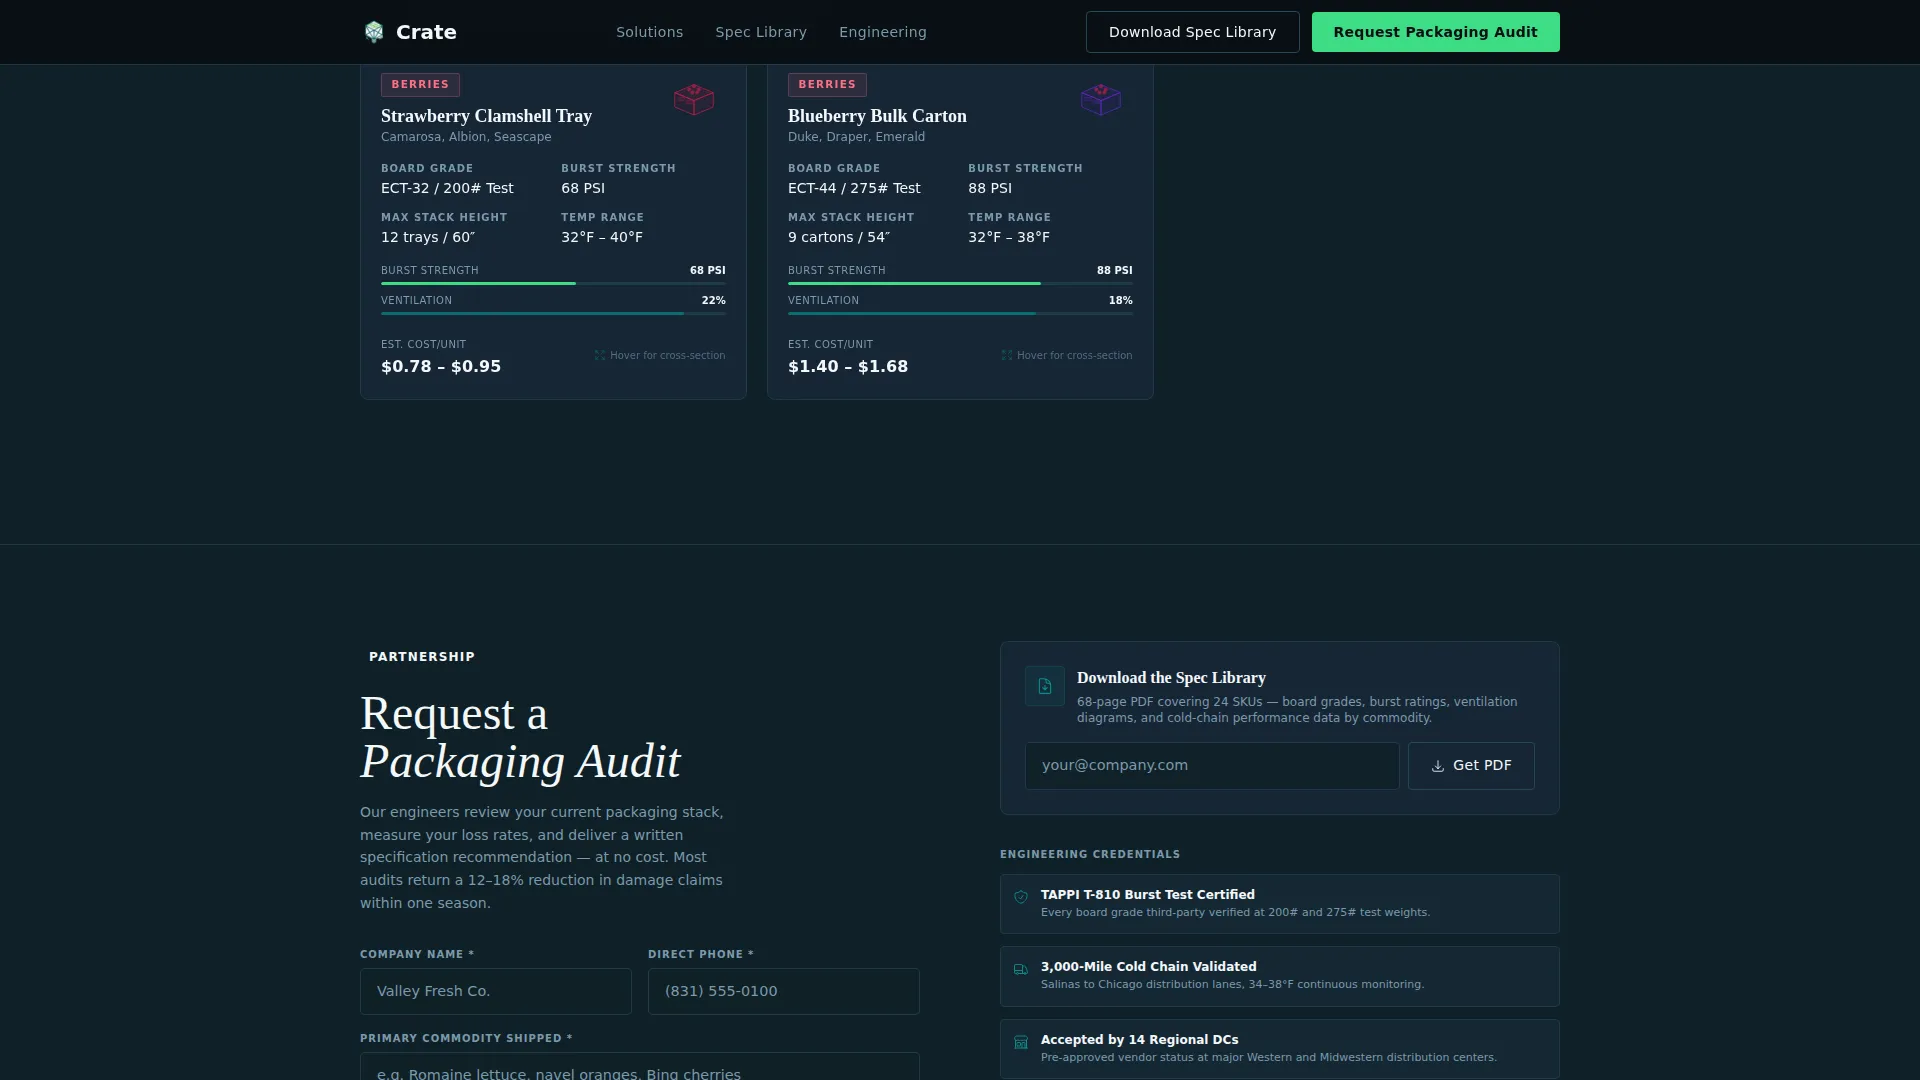The image size is (1920, 1080).
Task: Click the Get PDF button
Action: 1471,766
